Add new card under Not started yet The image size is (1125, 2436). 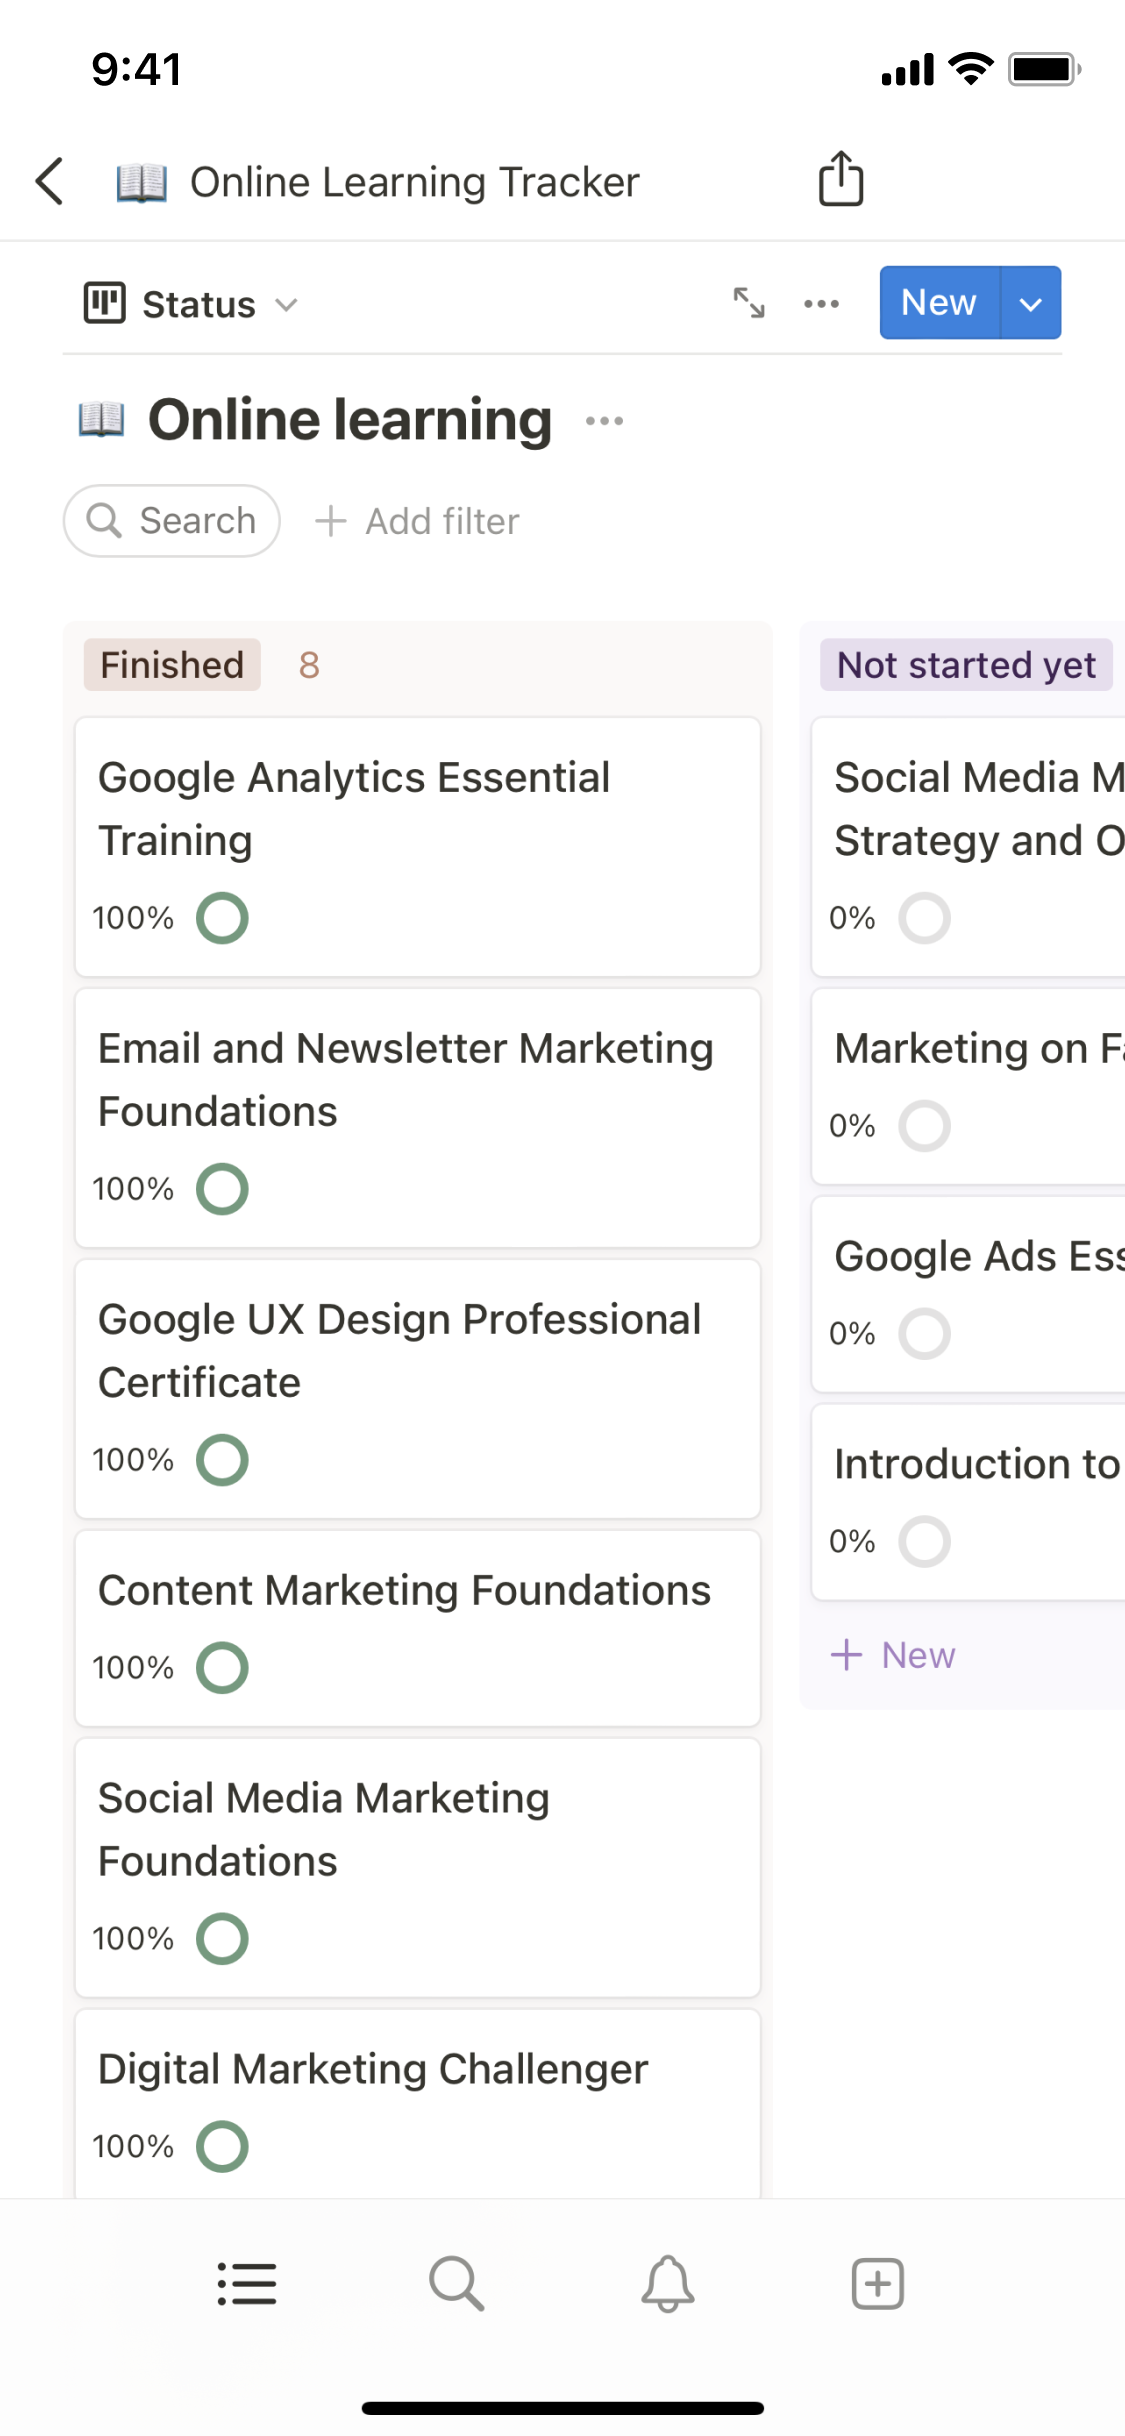pyautogui.click(x=893, y=1655)
